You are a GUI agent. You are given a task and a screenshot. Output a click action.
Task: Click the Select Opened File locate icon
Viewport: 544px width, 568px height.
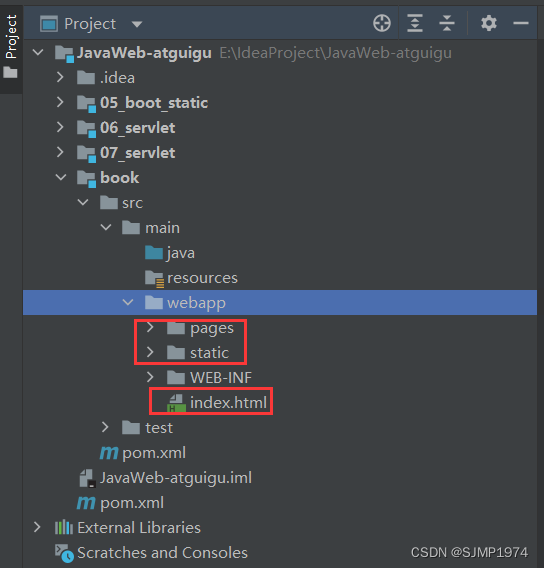382,24
